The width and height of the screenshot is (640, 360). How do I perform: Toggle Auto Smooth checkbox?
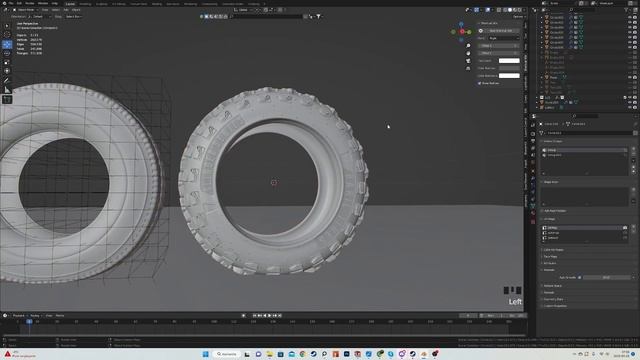pyautogui.click(x=580, y=278)
